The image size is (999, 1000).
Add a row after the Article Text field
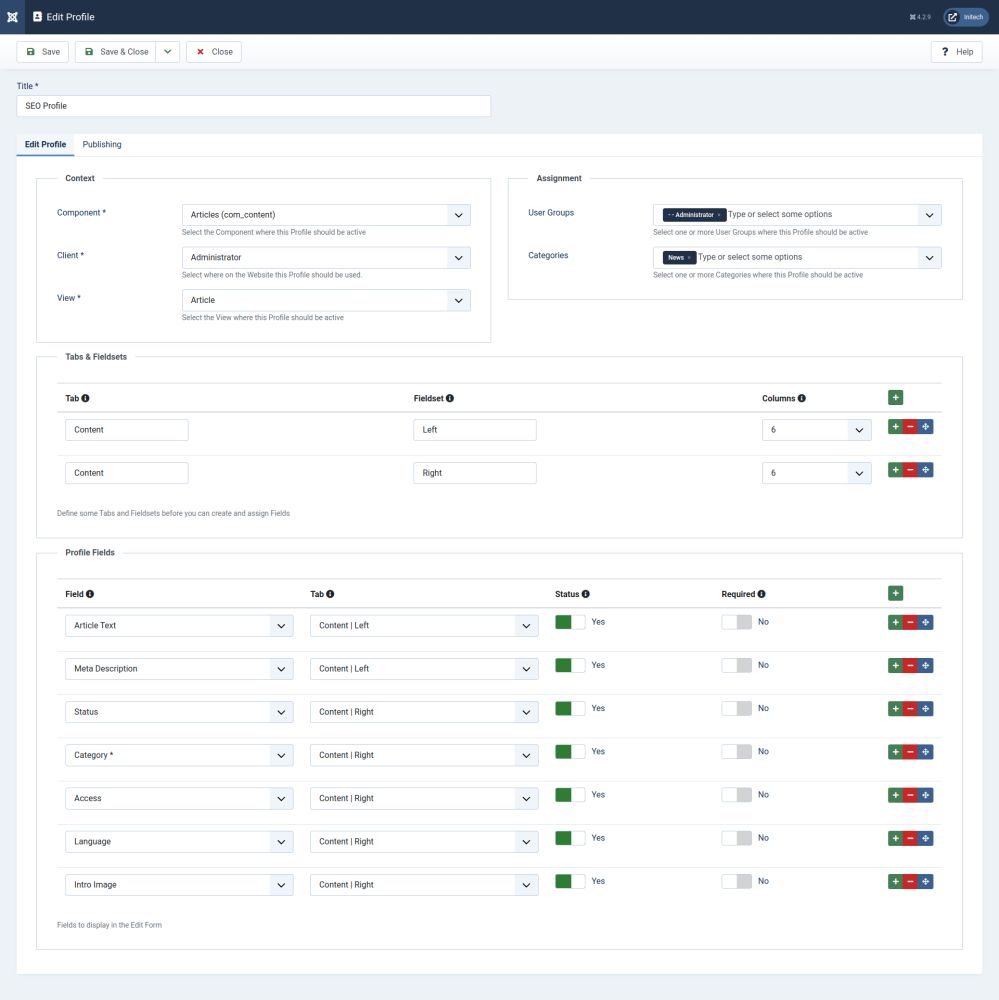click(x=895, y=622)
